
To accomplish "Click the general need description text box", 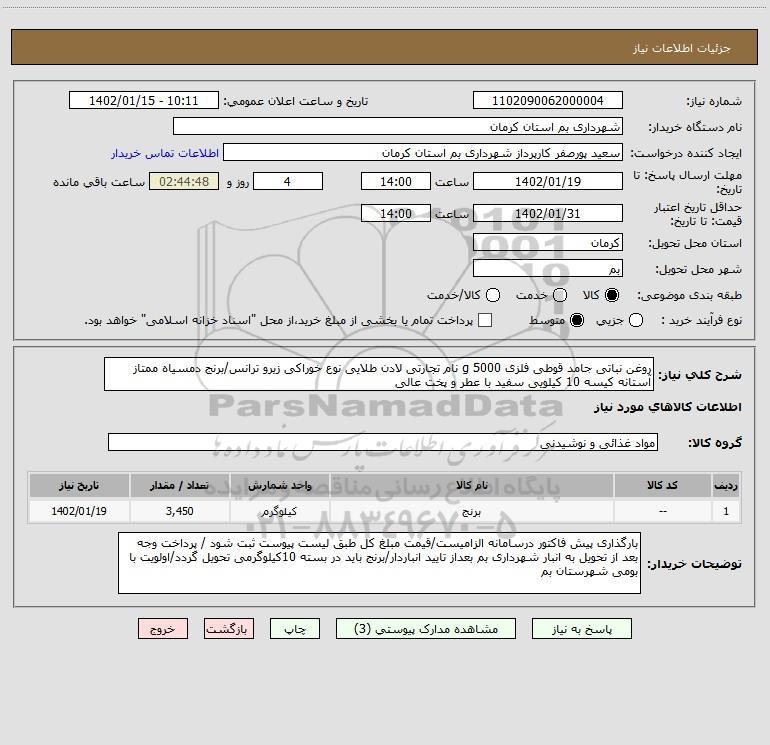I will click(379, 375).
